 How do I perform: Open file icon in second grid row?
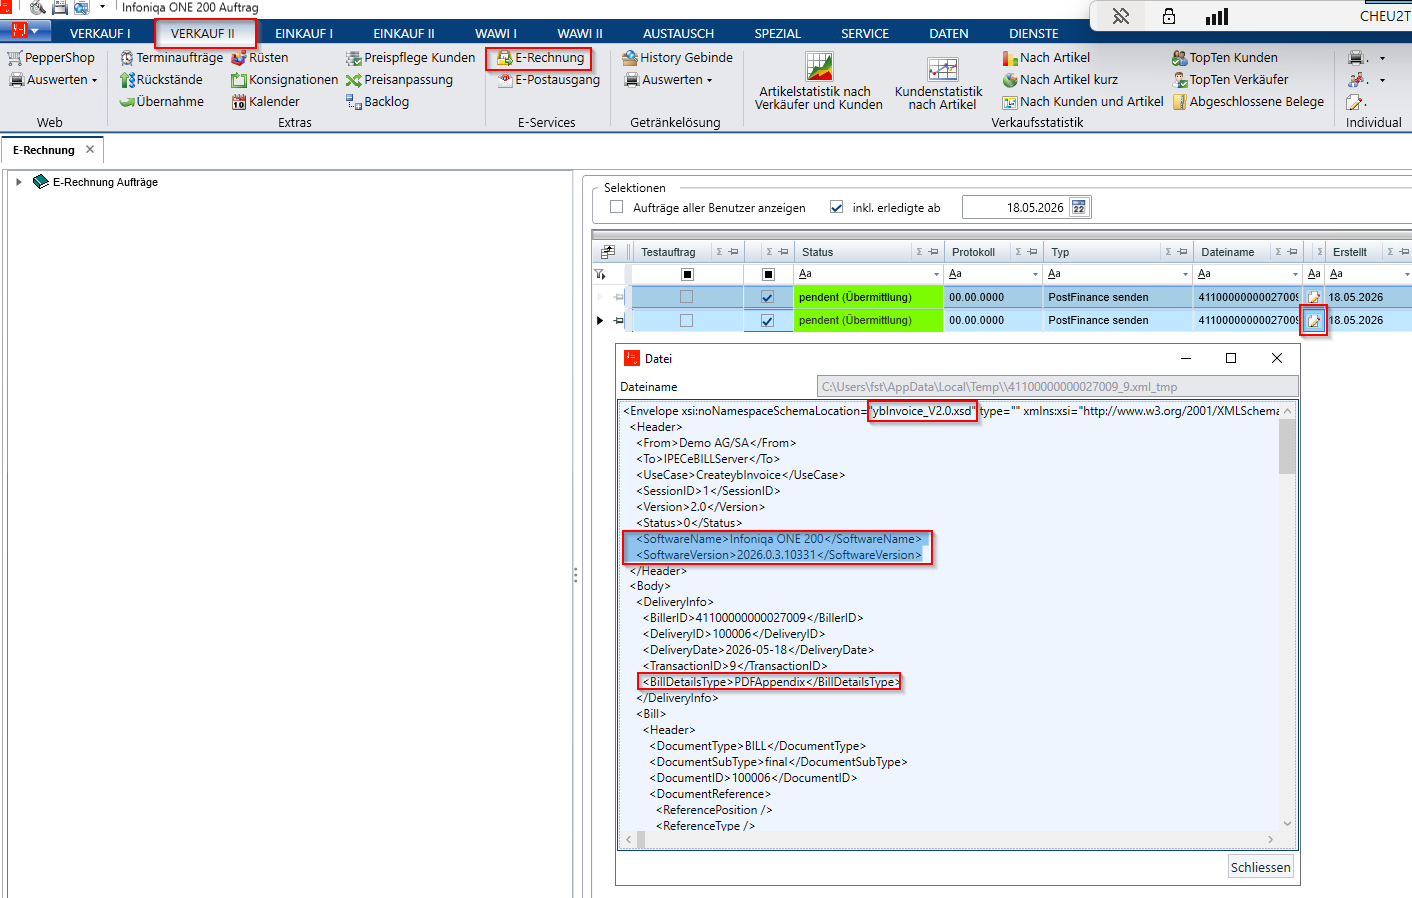(1313, 321)
